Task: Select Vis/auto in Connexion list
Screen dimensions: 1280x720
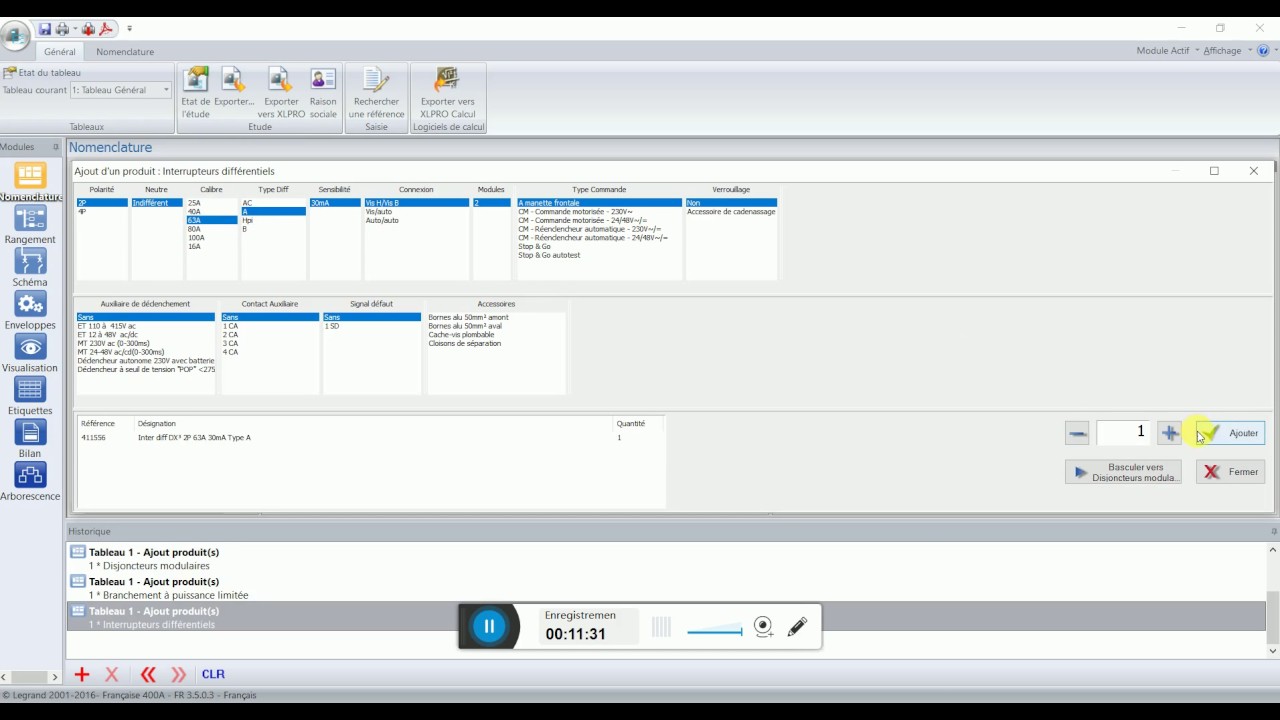Action: pos(416,212)
